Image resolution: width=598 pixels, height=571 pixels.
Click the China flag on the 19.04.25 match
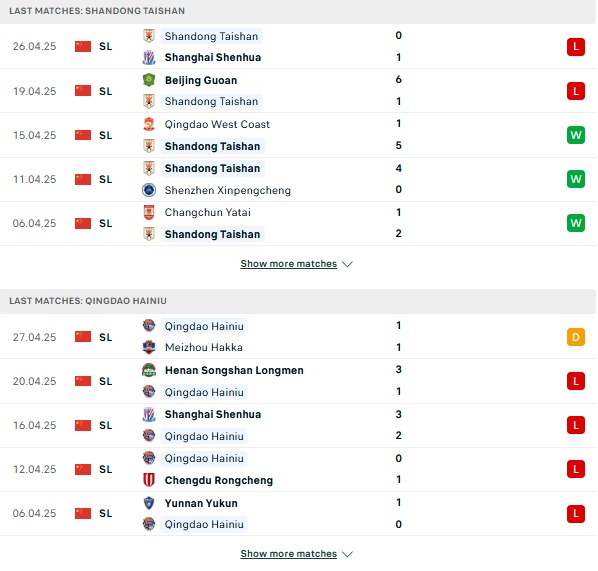tap(83, 91)
